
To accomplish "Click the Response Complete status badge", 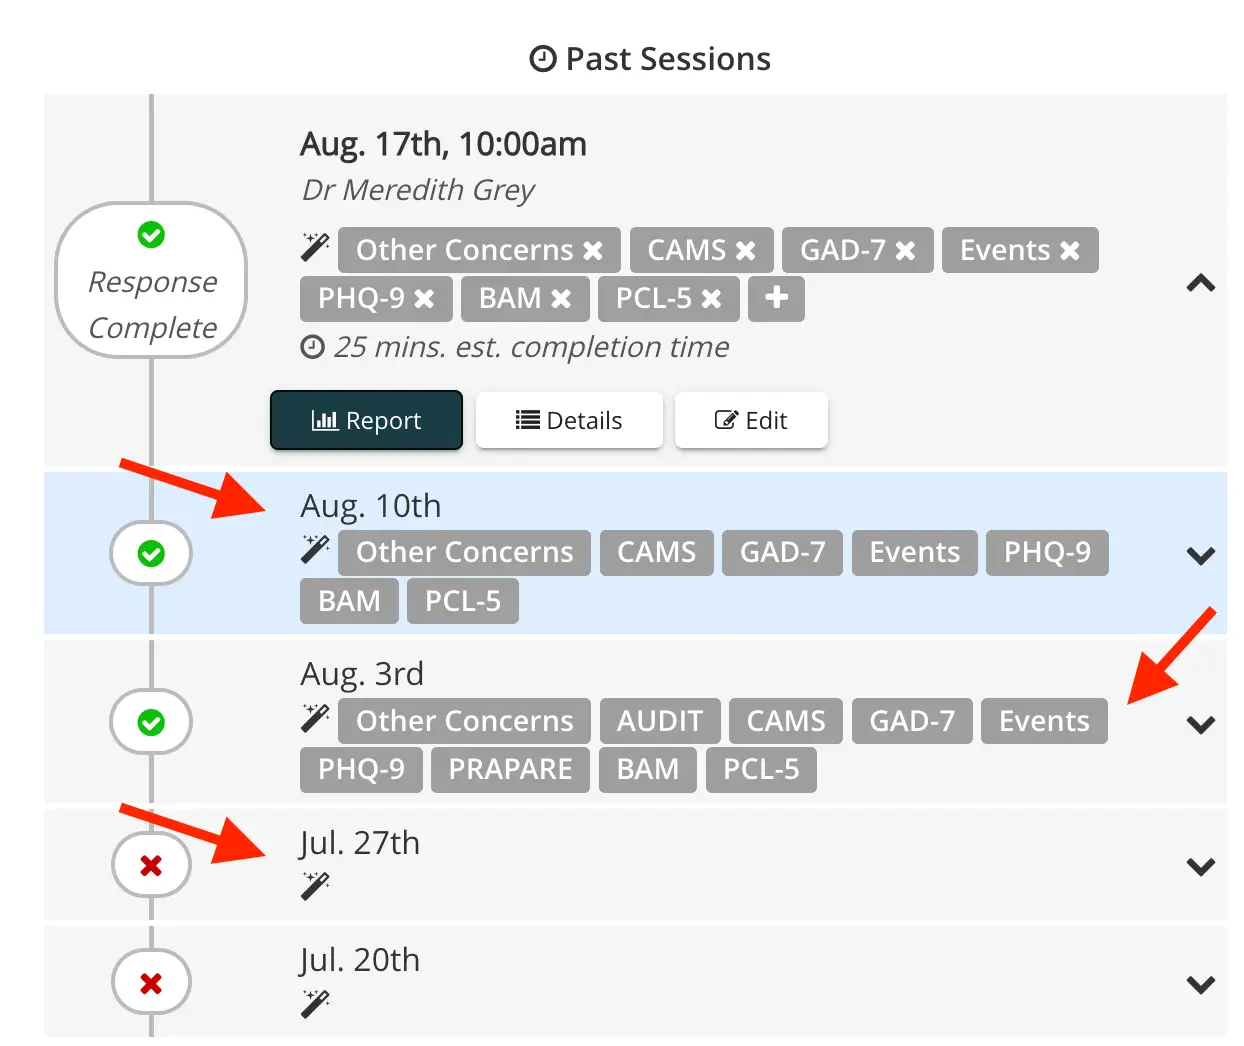I will click(x=151, y=281).
